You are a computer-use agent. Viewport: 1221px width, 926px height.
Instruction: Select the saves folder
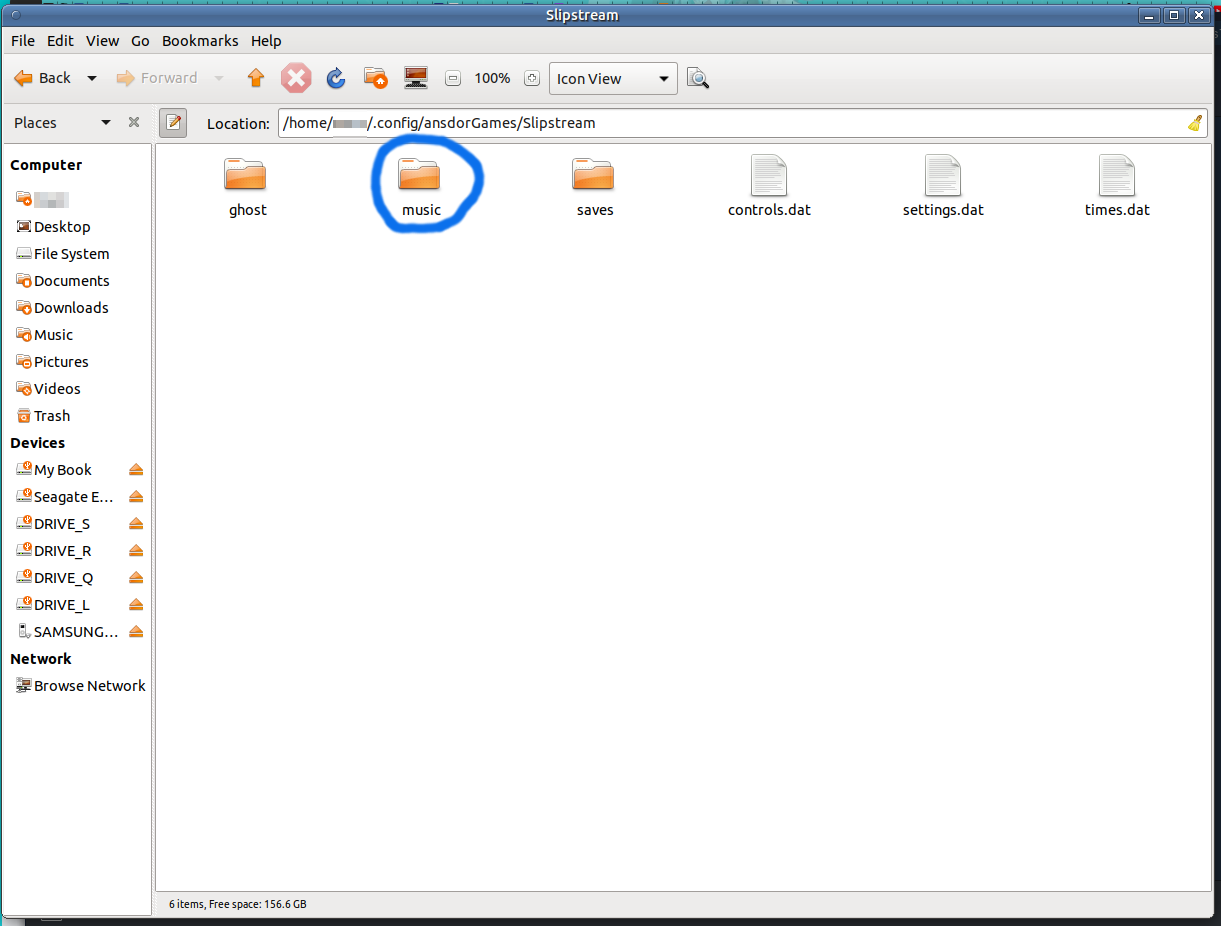pos(595,188)
